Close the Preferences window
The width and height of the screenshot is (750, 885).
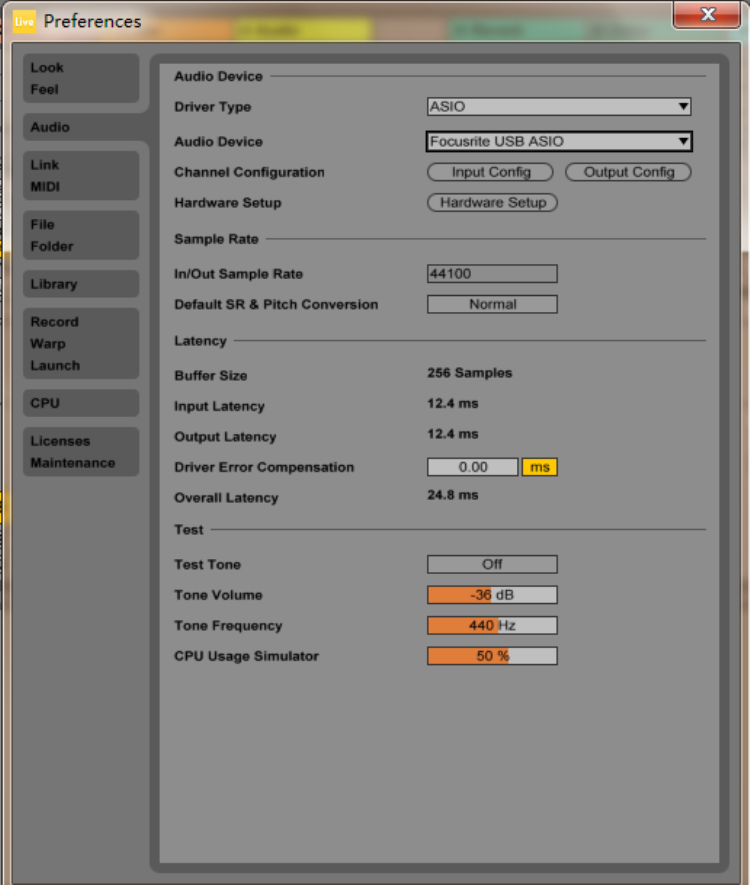(707, 15)
